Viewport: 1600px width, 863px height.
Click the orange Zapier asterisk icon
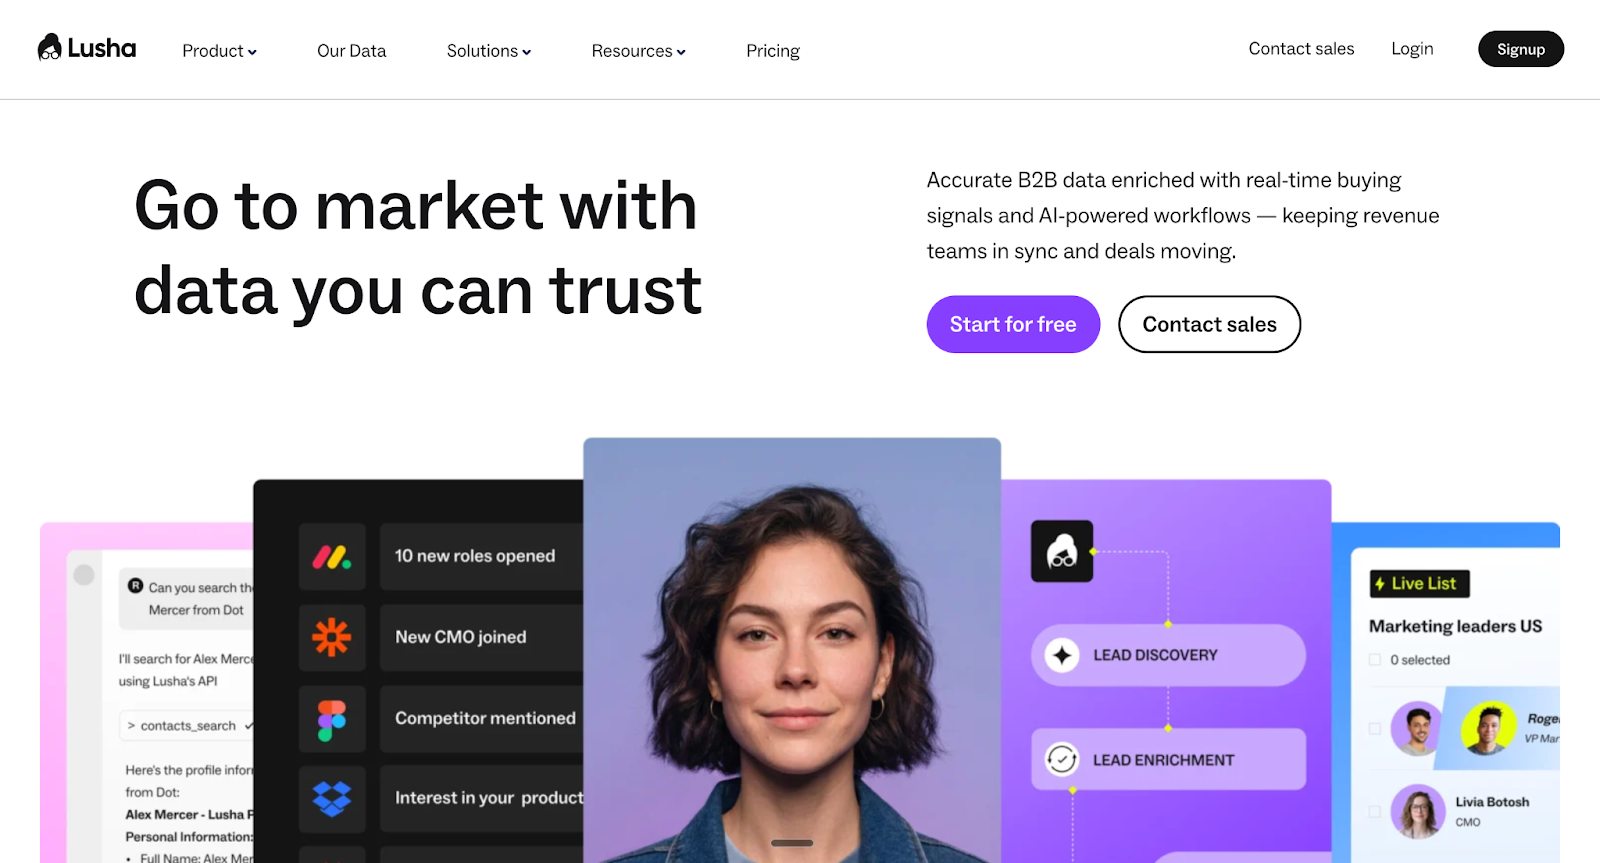[x=332, y=637]
